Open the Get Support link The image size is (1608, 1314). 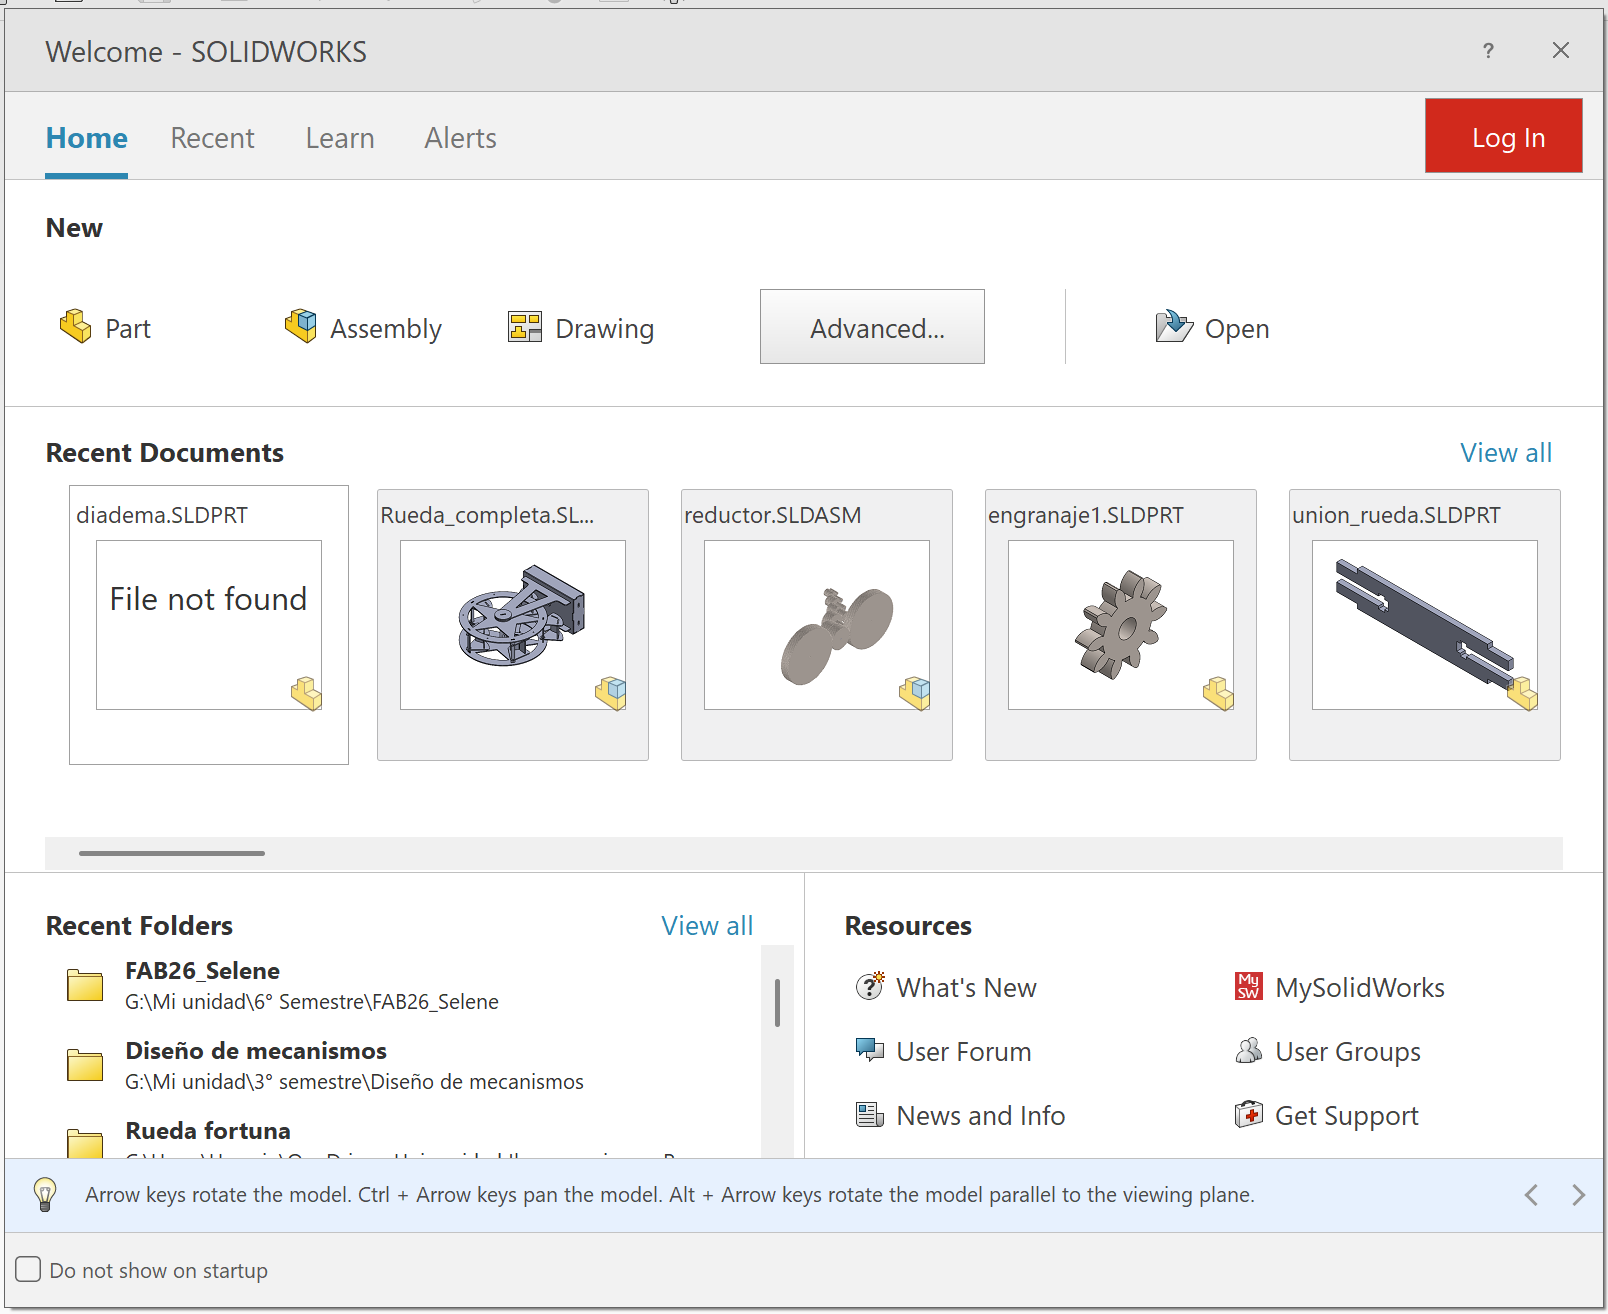[1347, 1116]
